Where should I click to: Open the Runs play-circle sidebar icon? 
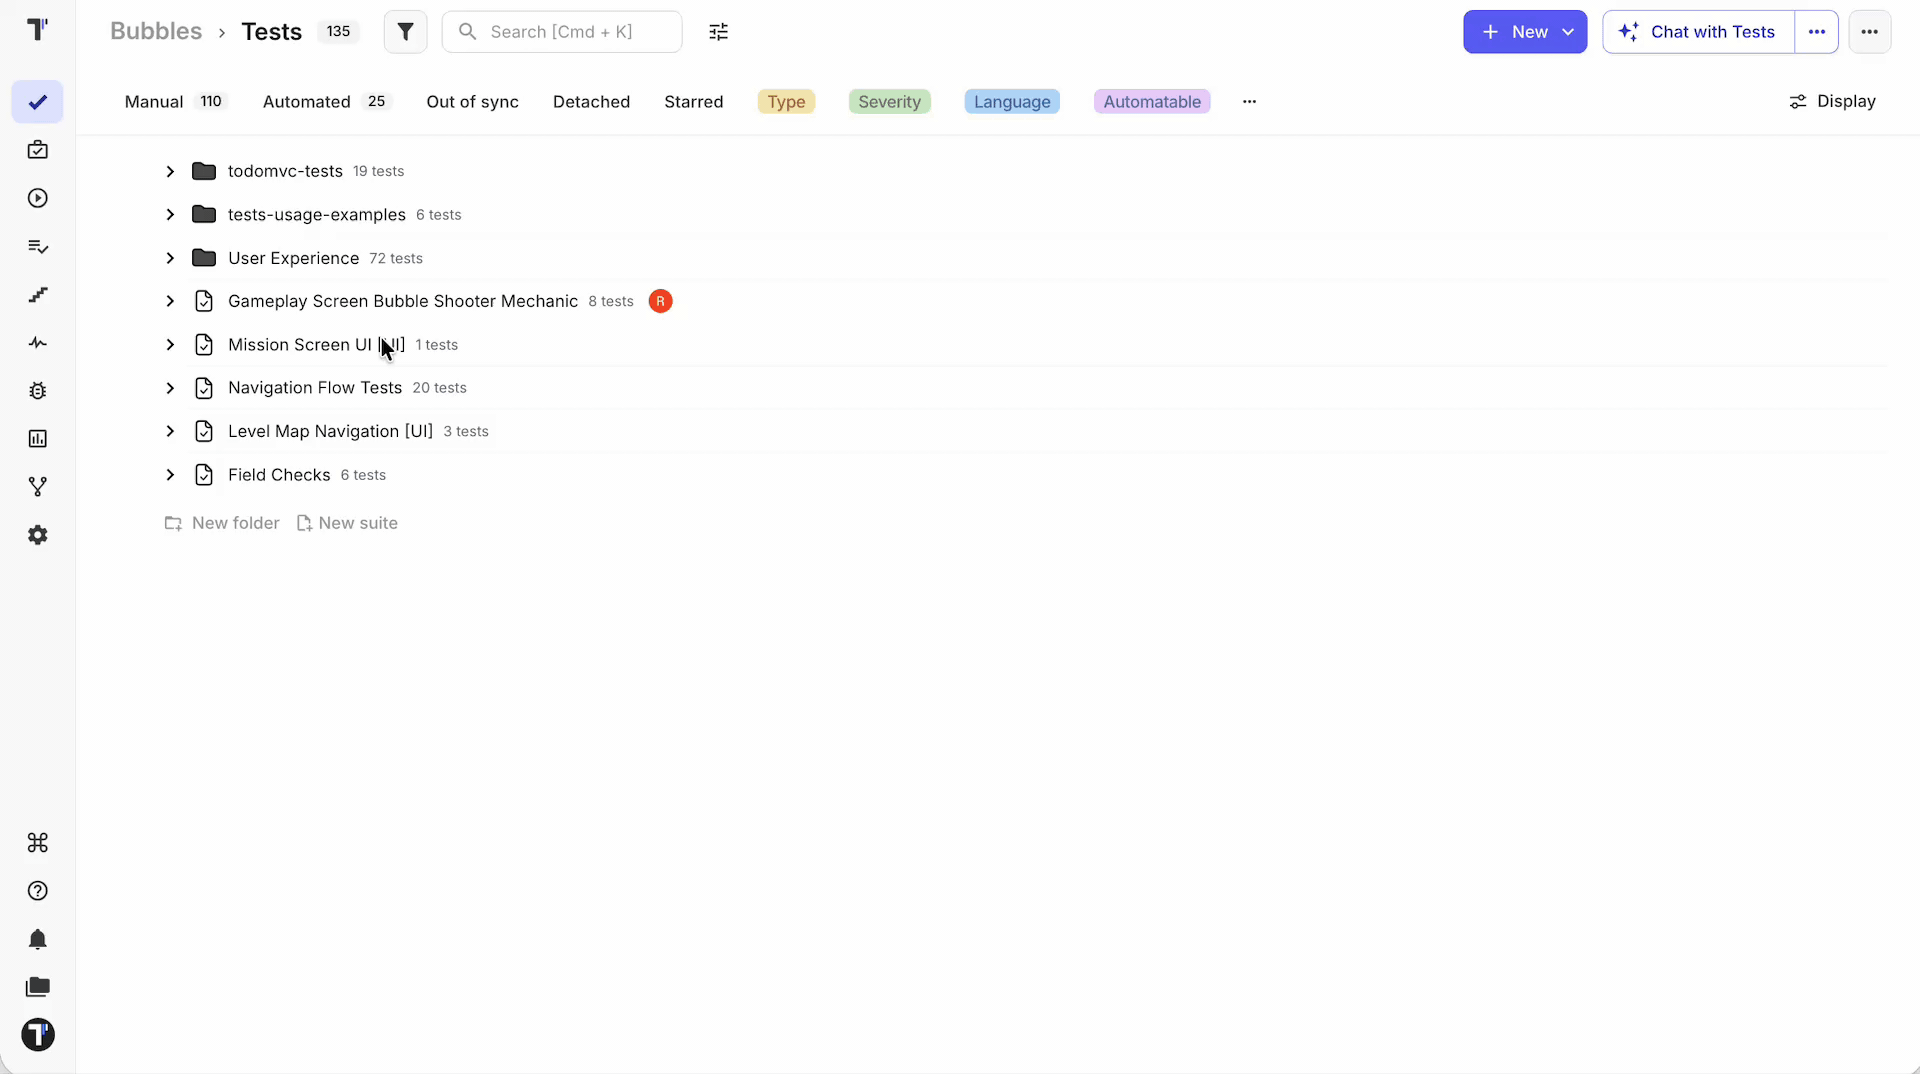click(x=37, y=198)
